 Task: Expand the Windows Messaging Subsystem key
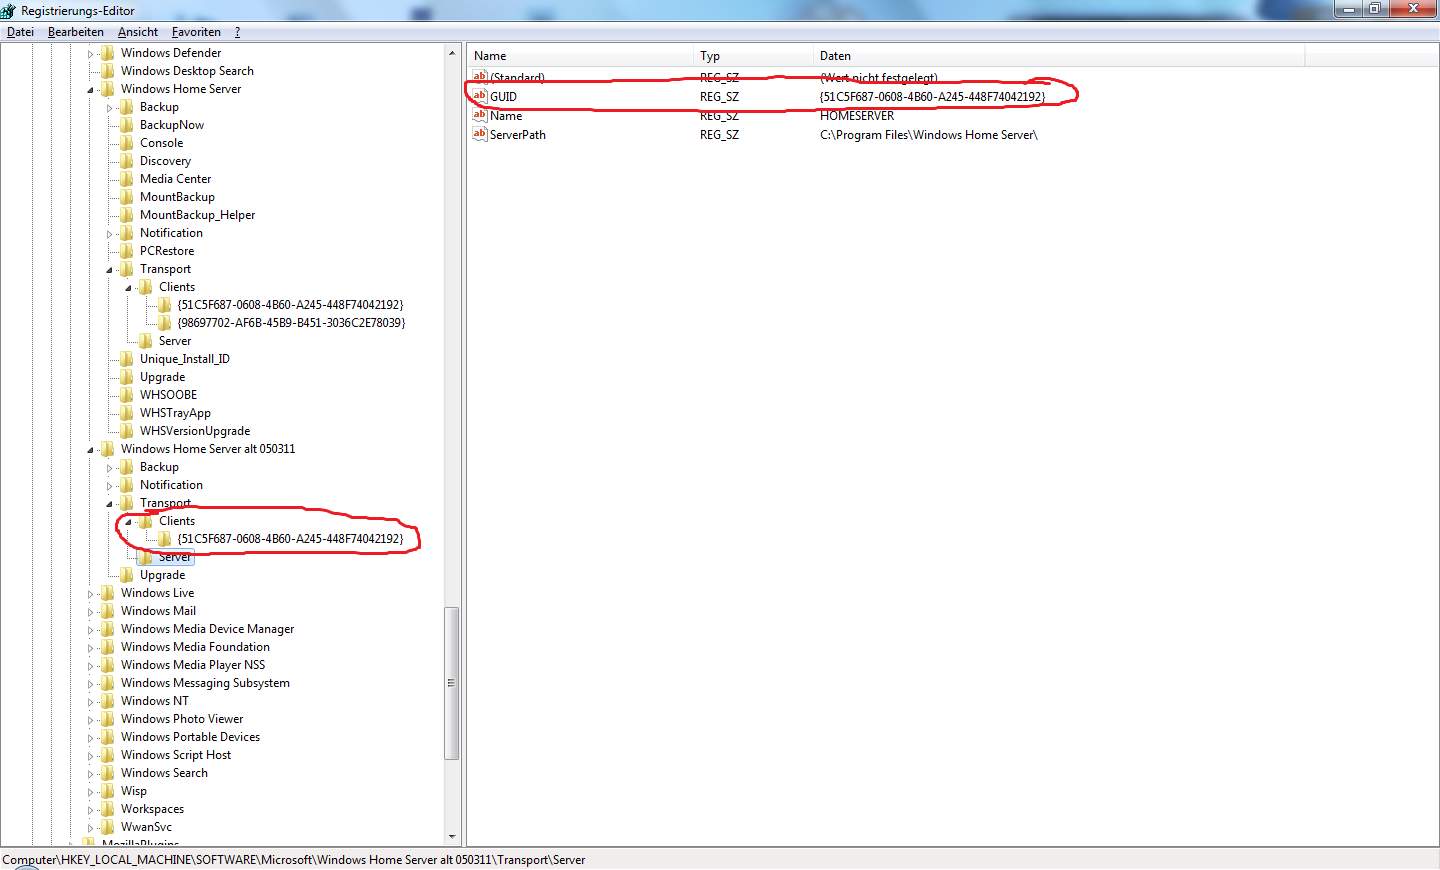point(91,684)
